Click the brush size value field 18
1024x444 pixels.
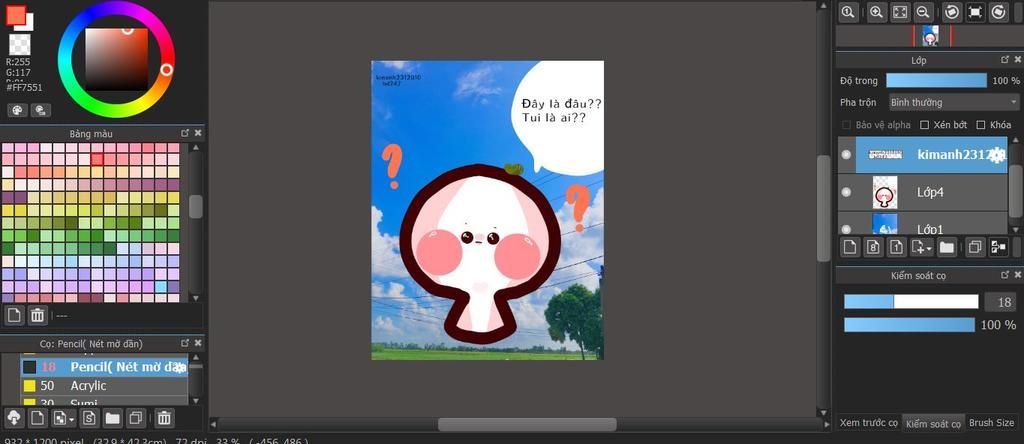(x=1000, y=302)
